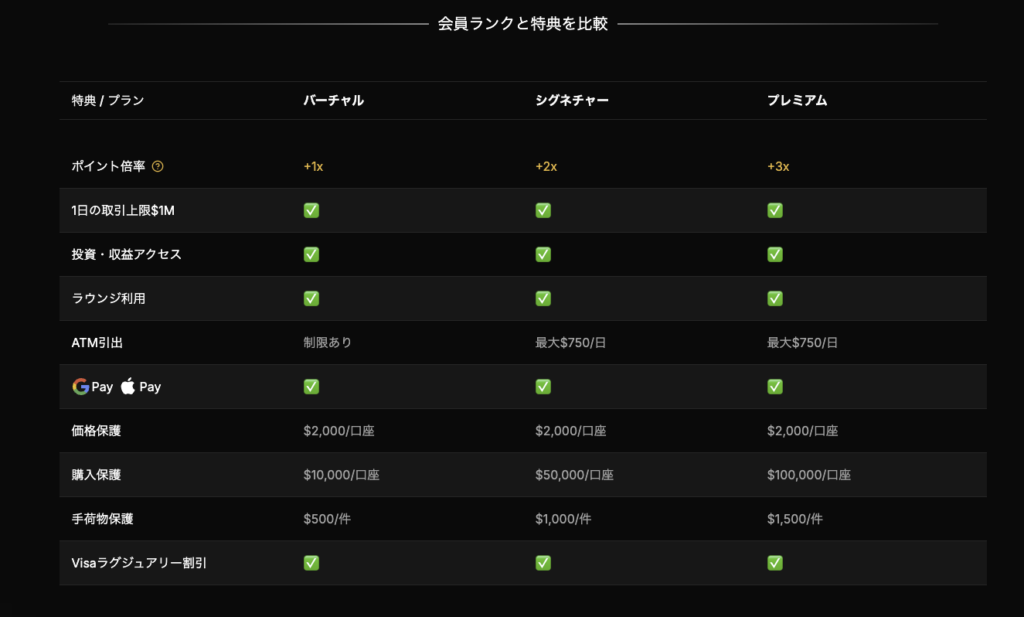1024x617 pixels.
Task: Click プレミアム checkmark in the 投資・収益アクセス row
Action: [x=775, y=255]
